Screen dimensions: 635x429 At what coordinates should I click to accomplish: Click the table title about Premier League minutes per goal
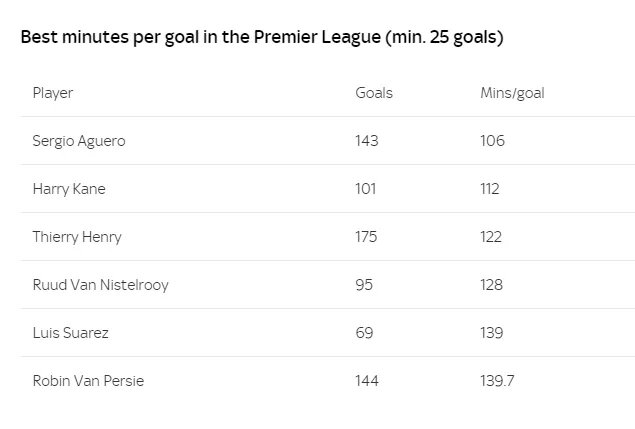tap(262, 37)
